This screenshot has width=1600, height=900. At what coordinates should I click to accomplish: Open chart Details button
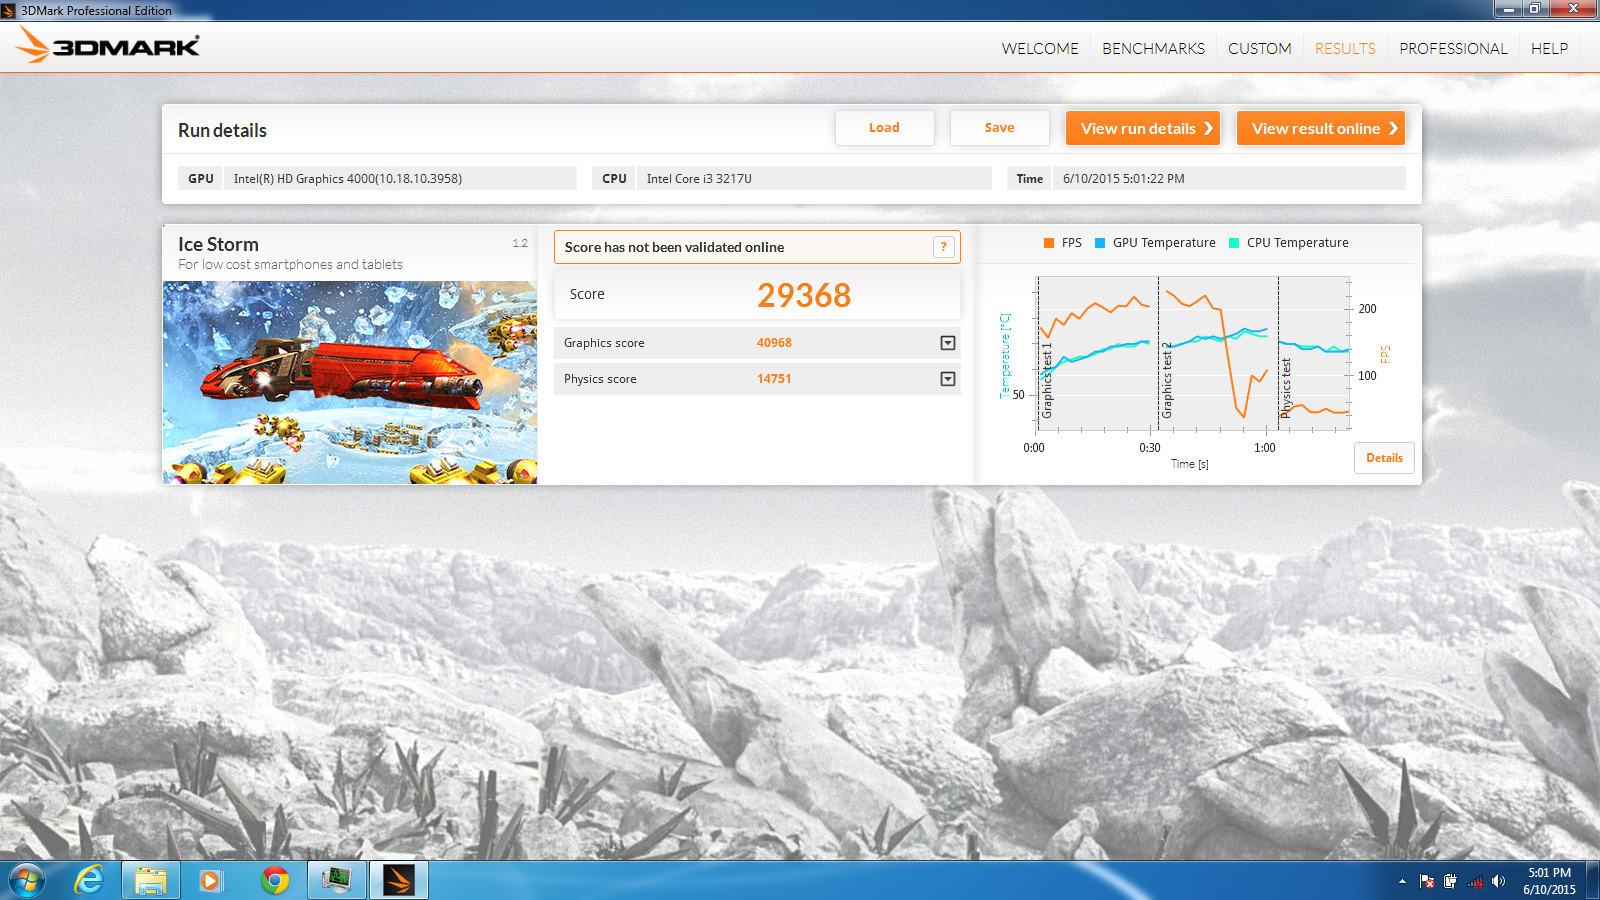point(1384,458)
